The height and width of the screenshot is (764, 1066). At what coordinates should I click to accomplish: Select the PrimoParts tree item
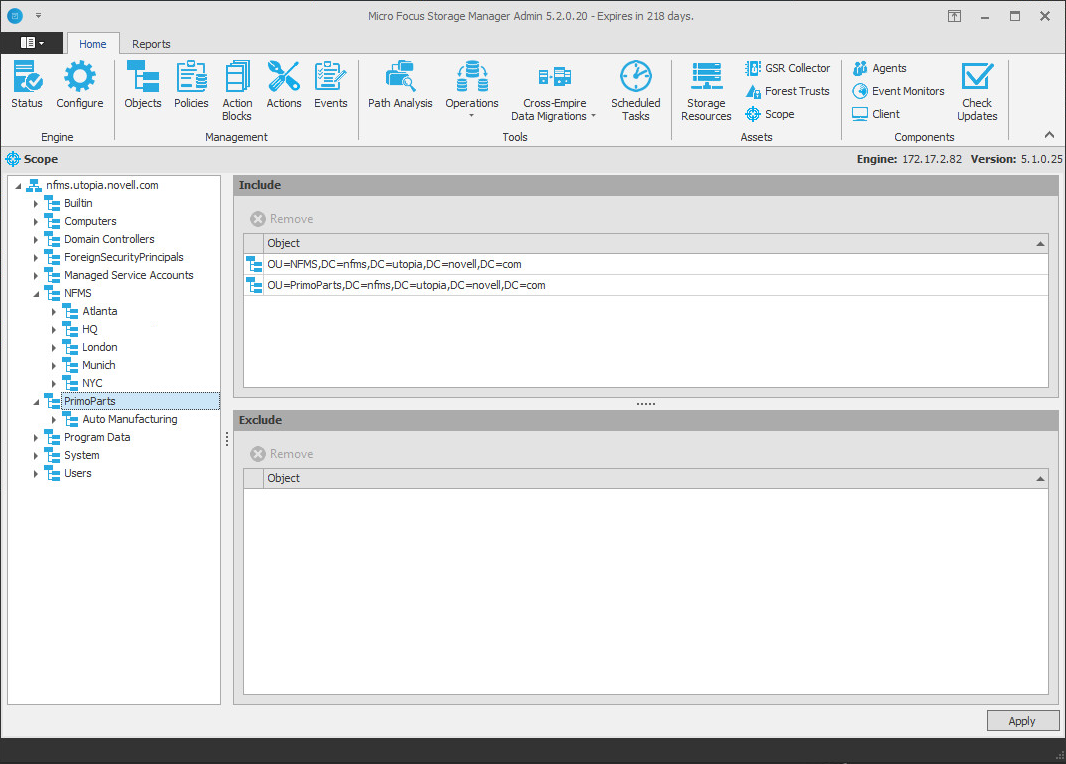pos(140,401)
